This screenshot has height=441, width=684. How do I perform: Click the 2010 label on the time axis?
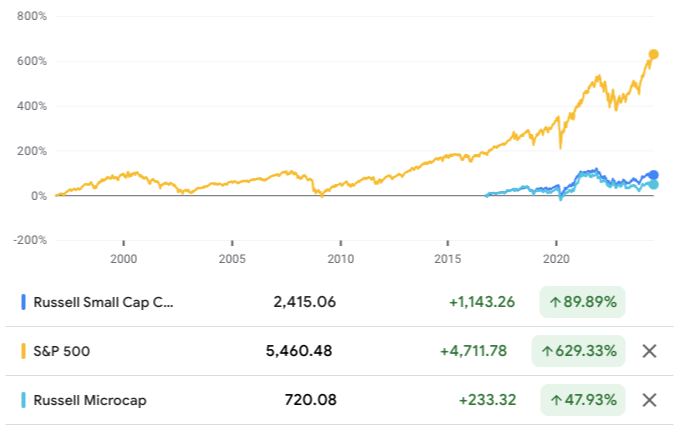[340, 257]
